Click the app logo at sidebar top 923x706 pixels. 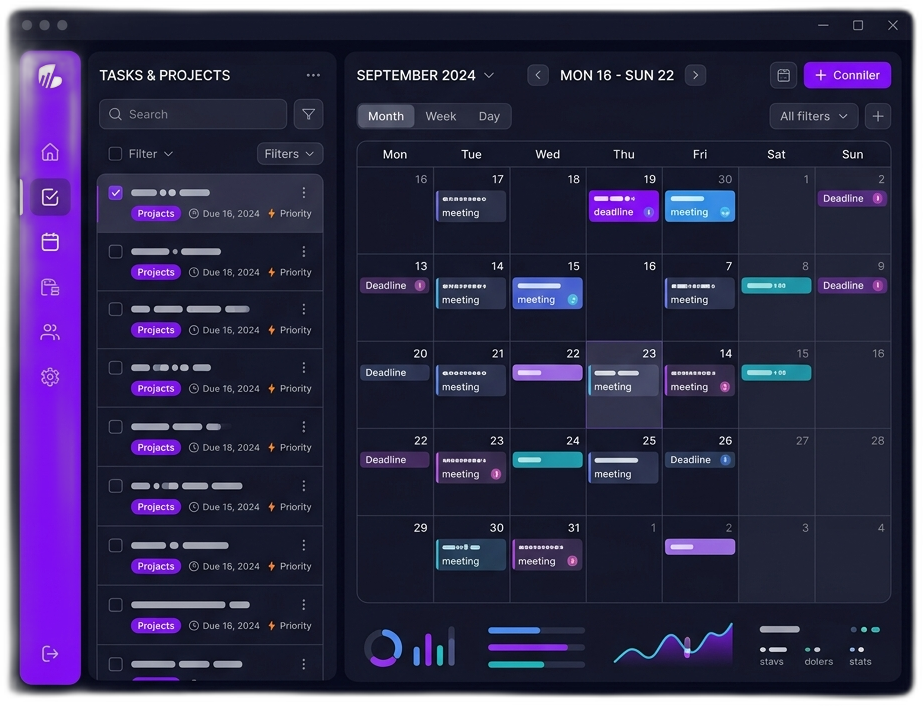click(x=50, y=76)
